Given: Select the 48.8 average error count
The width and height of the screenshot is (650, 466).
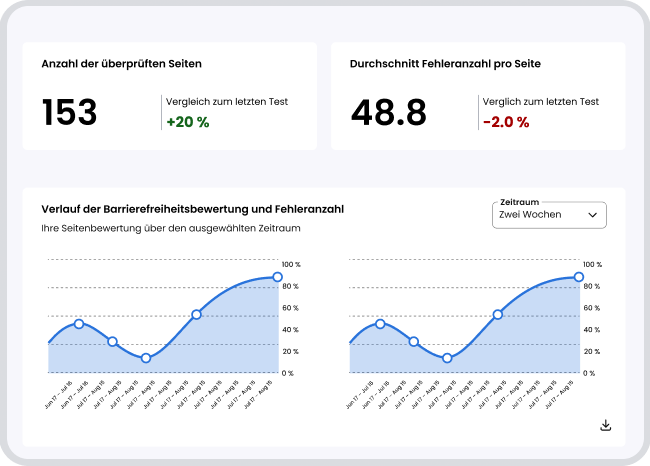Looking at the screenshot, I should coord(388,112).
